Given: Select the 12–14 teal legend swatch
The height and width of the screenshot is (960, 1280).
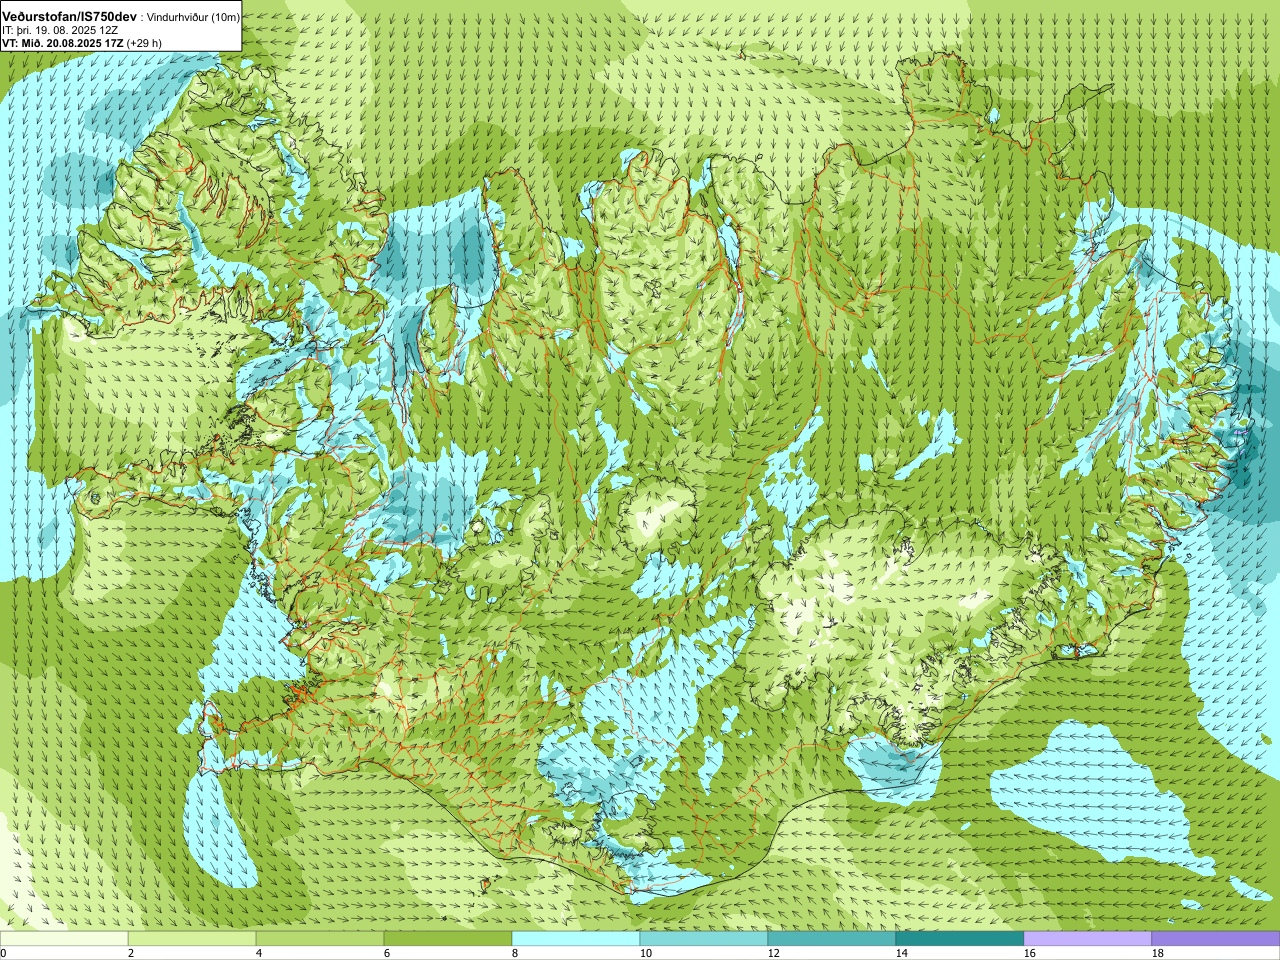Looking at the screenshot, I should coord(832,939).
